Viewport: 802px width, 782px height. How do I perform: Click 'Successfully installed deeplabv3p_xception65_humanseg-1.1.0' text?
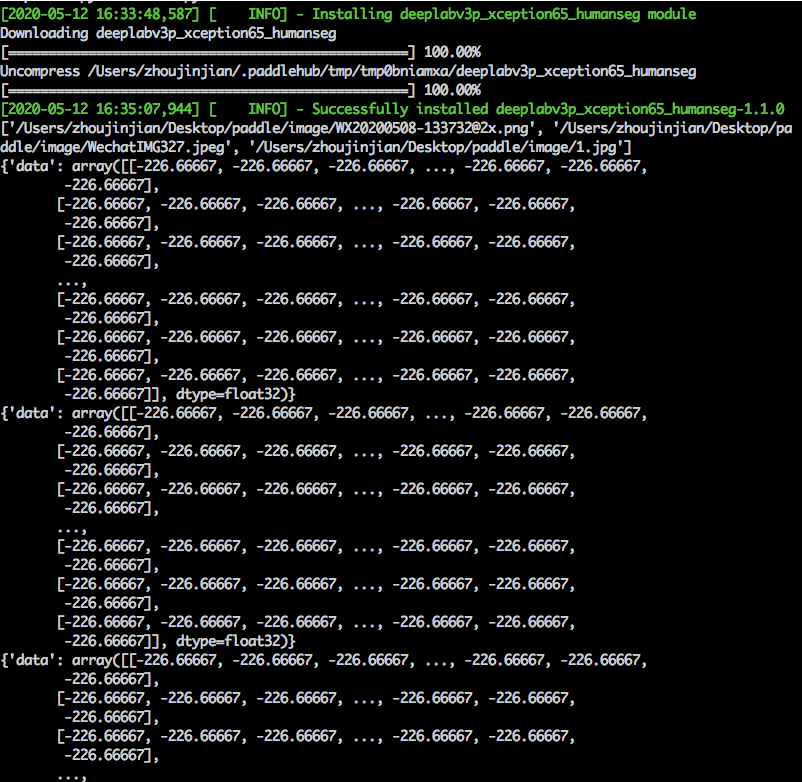548,109
